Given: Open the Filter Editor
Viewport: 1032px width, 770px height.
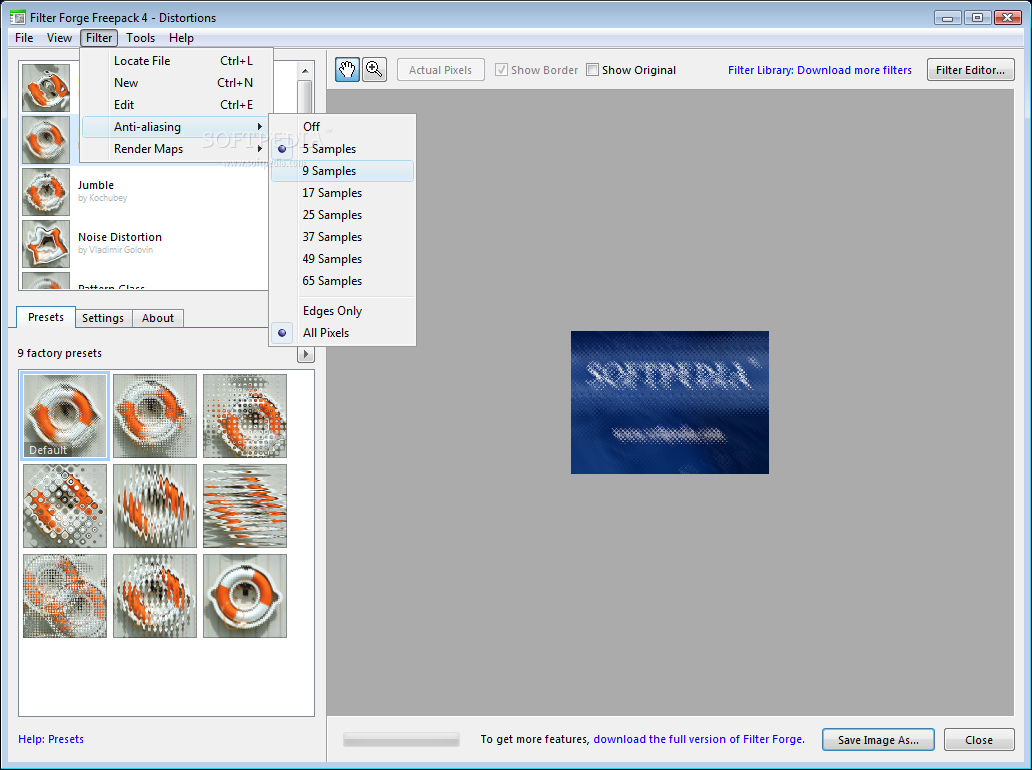Looking at the screenshot, I should [x=970, y=70].
